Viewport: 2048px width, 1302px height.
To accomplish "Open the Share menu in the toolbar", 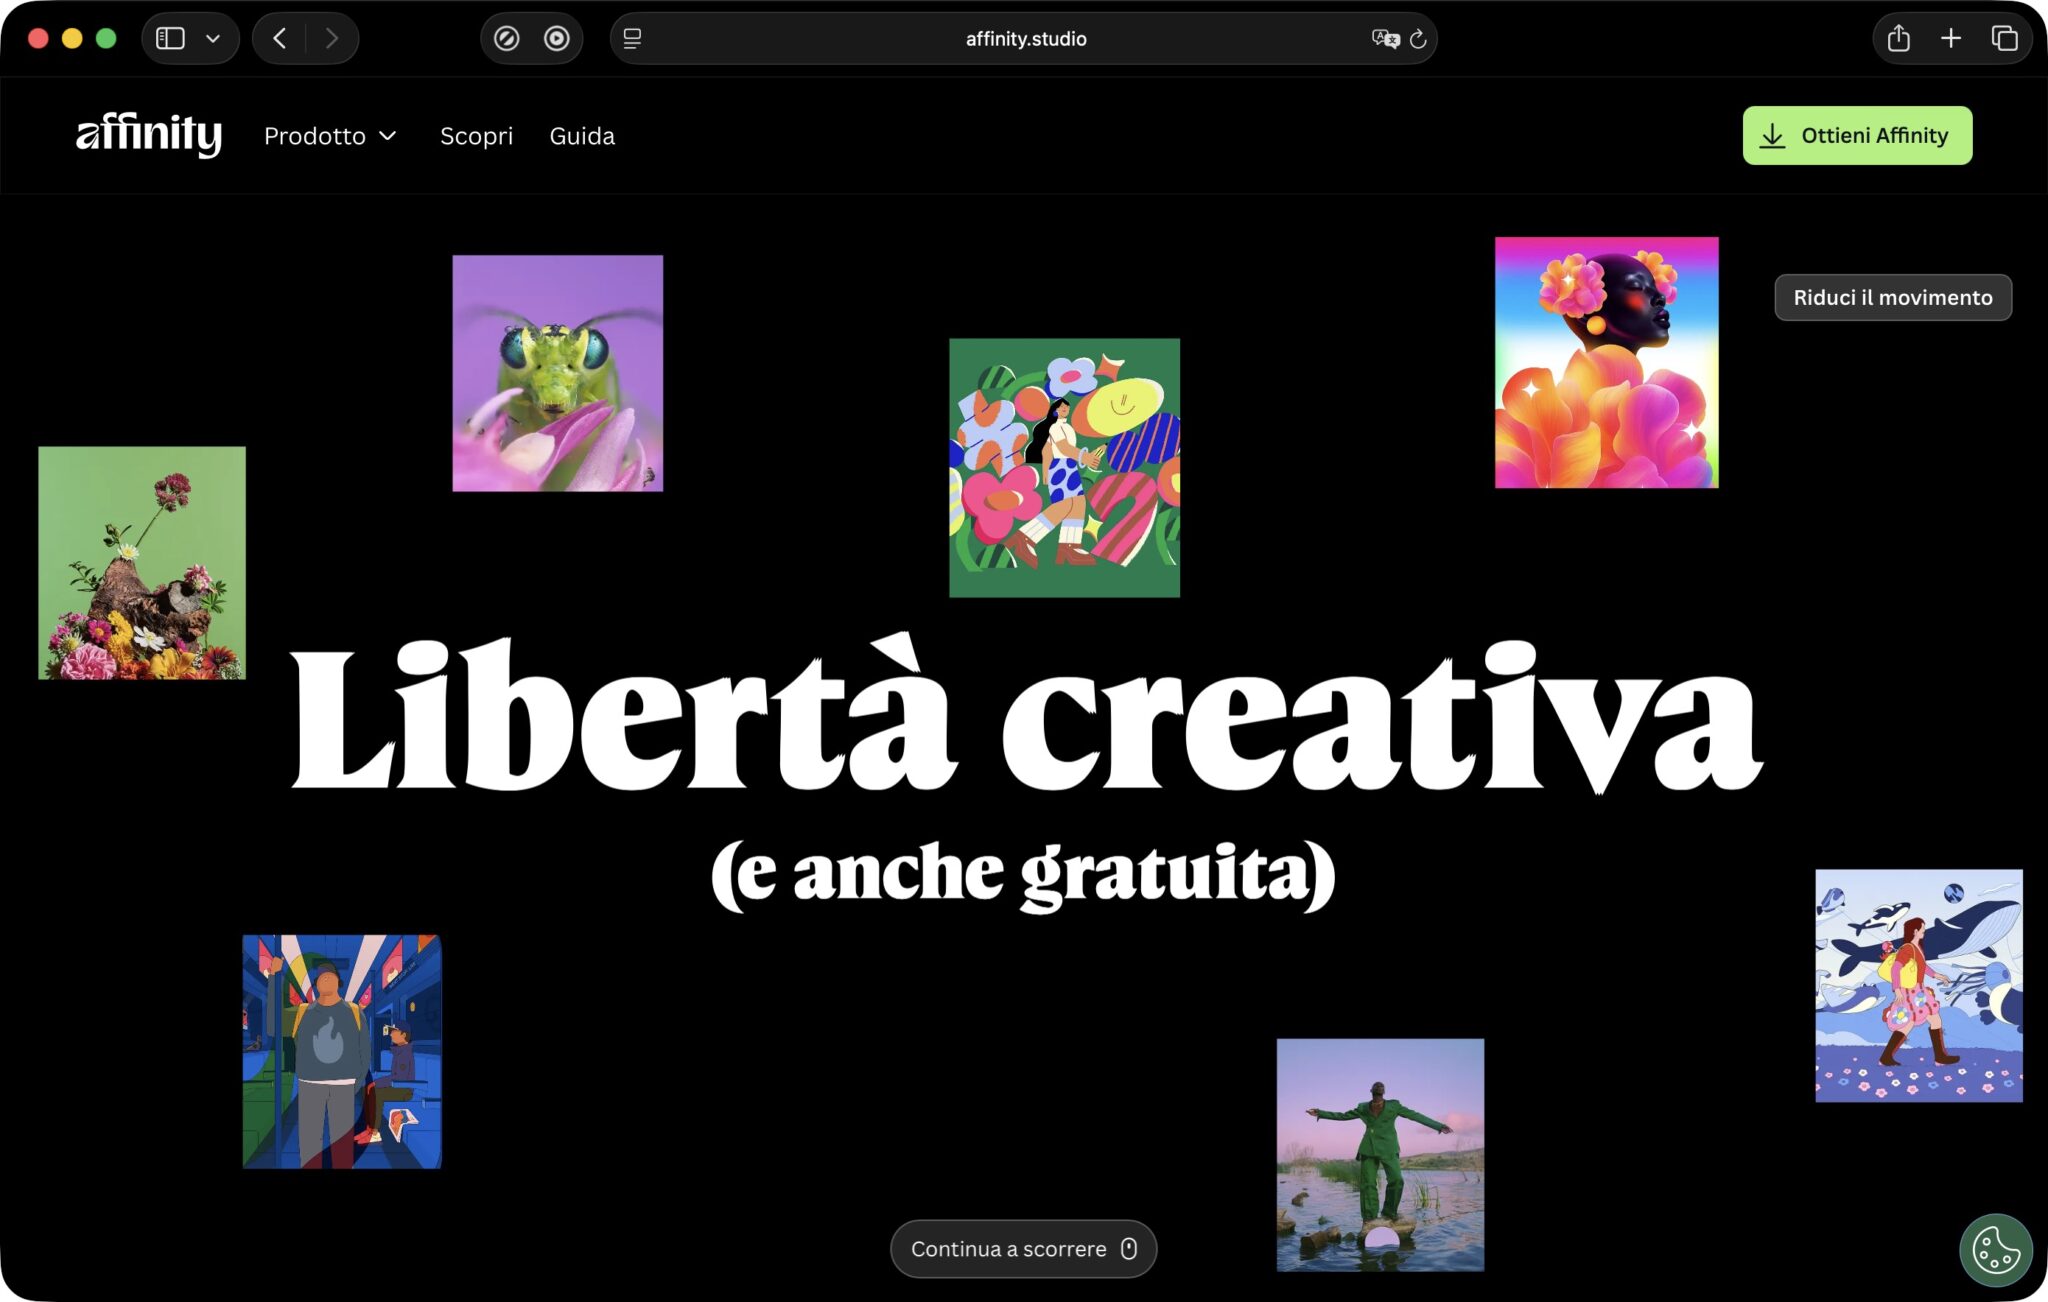I will [x=1898, y=38].
